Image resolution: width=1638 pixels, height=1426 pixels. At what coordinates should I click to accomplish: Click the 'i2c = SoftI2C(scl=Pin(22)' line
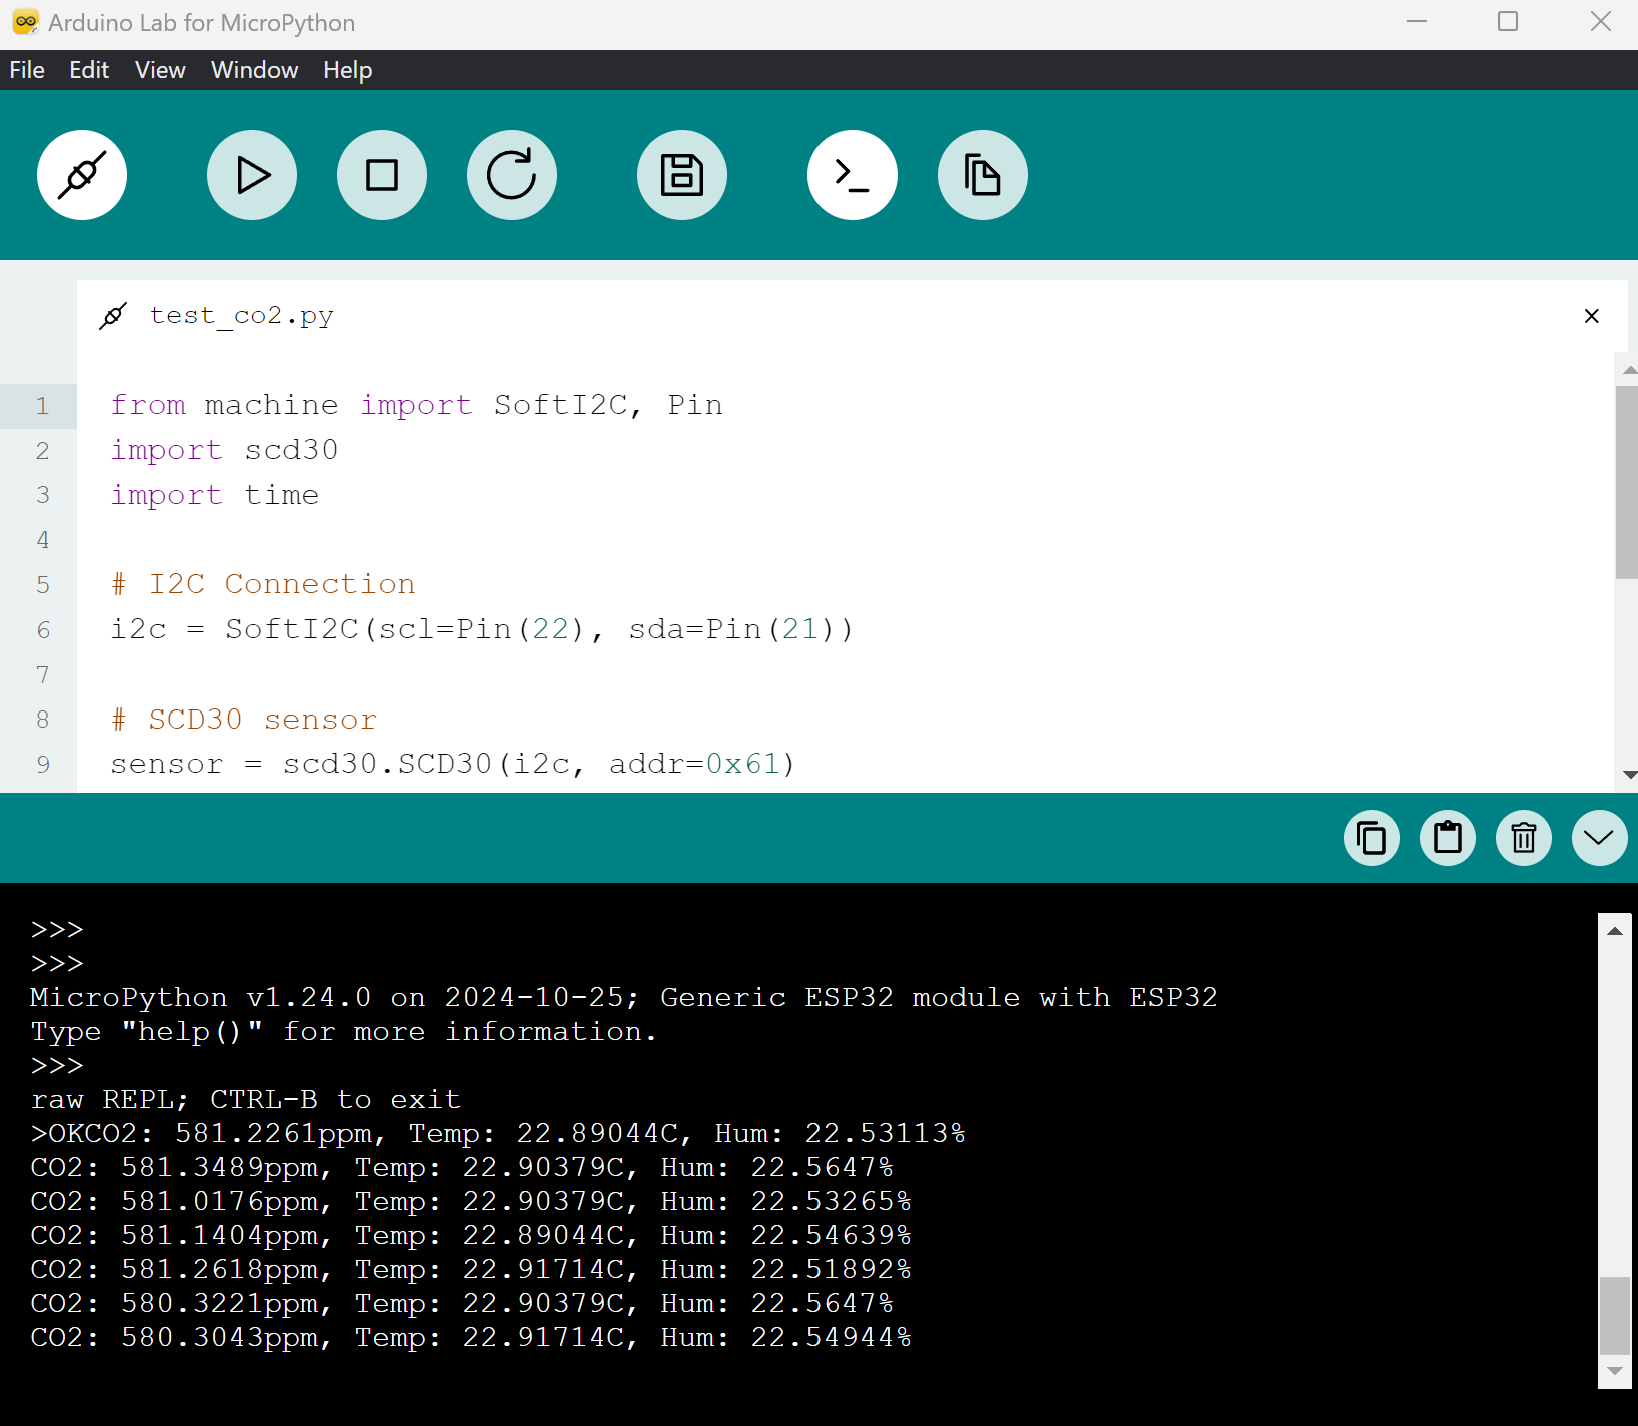[482, 629]
